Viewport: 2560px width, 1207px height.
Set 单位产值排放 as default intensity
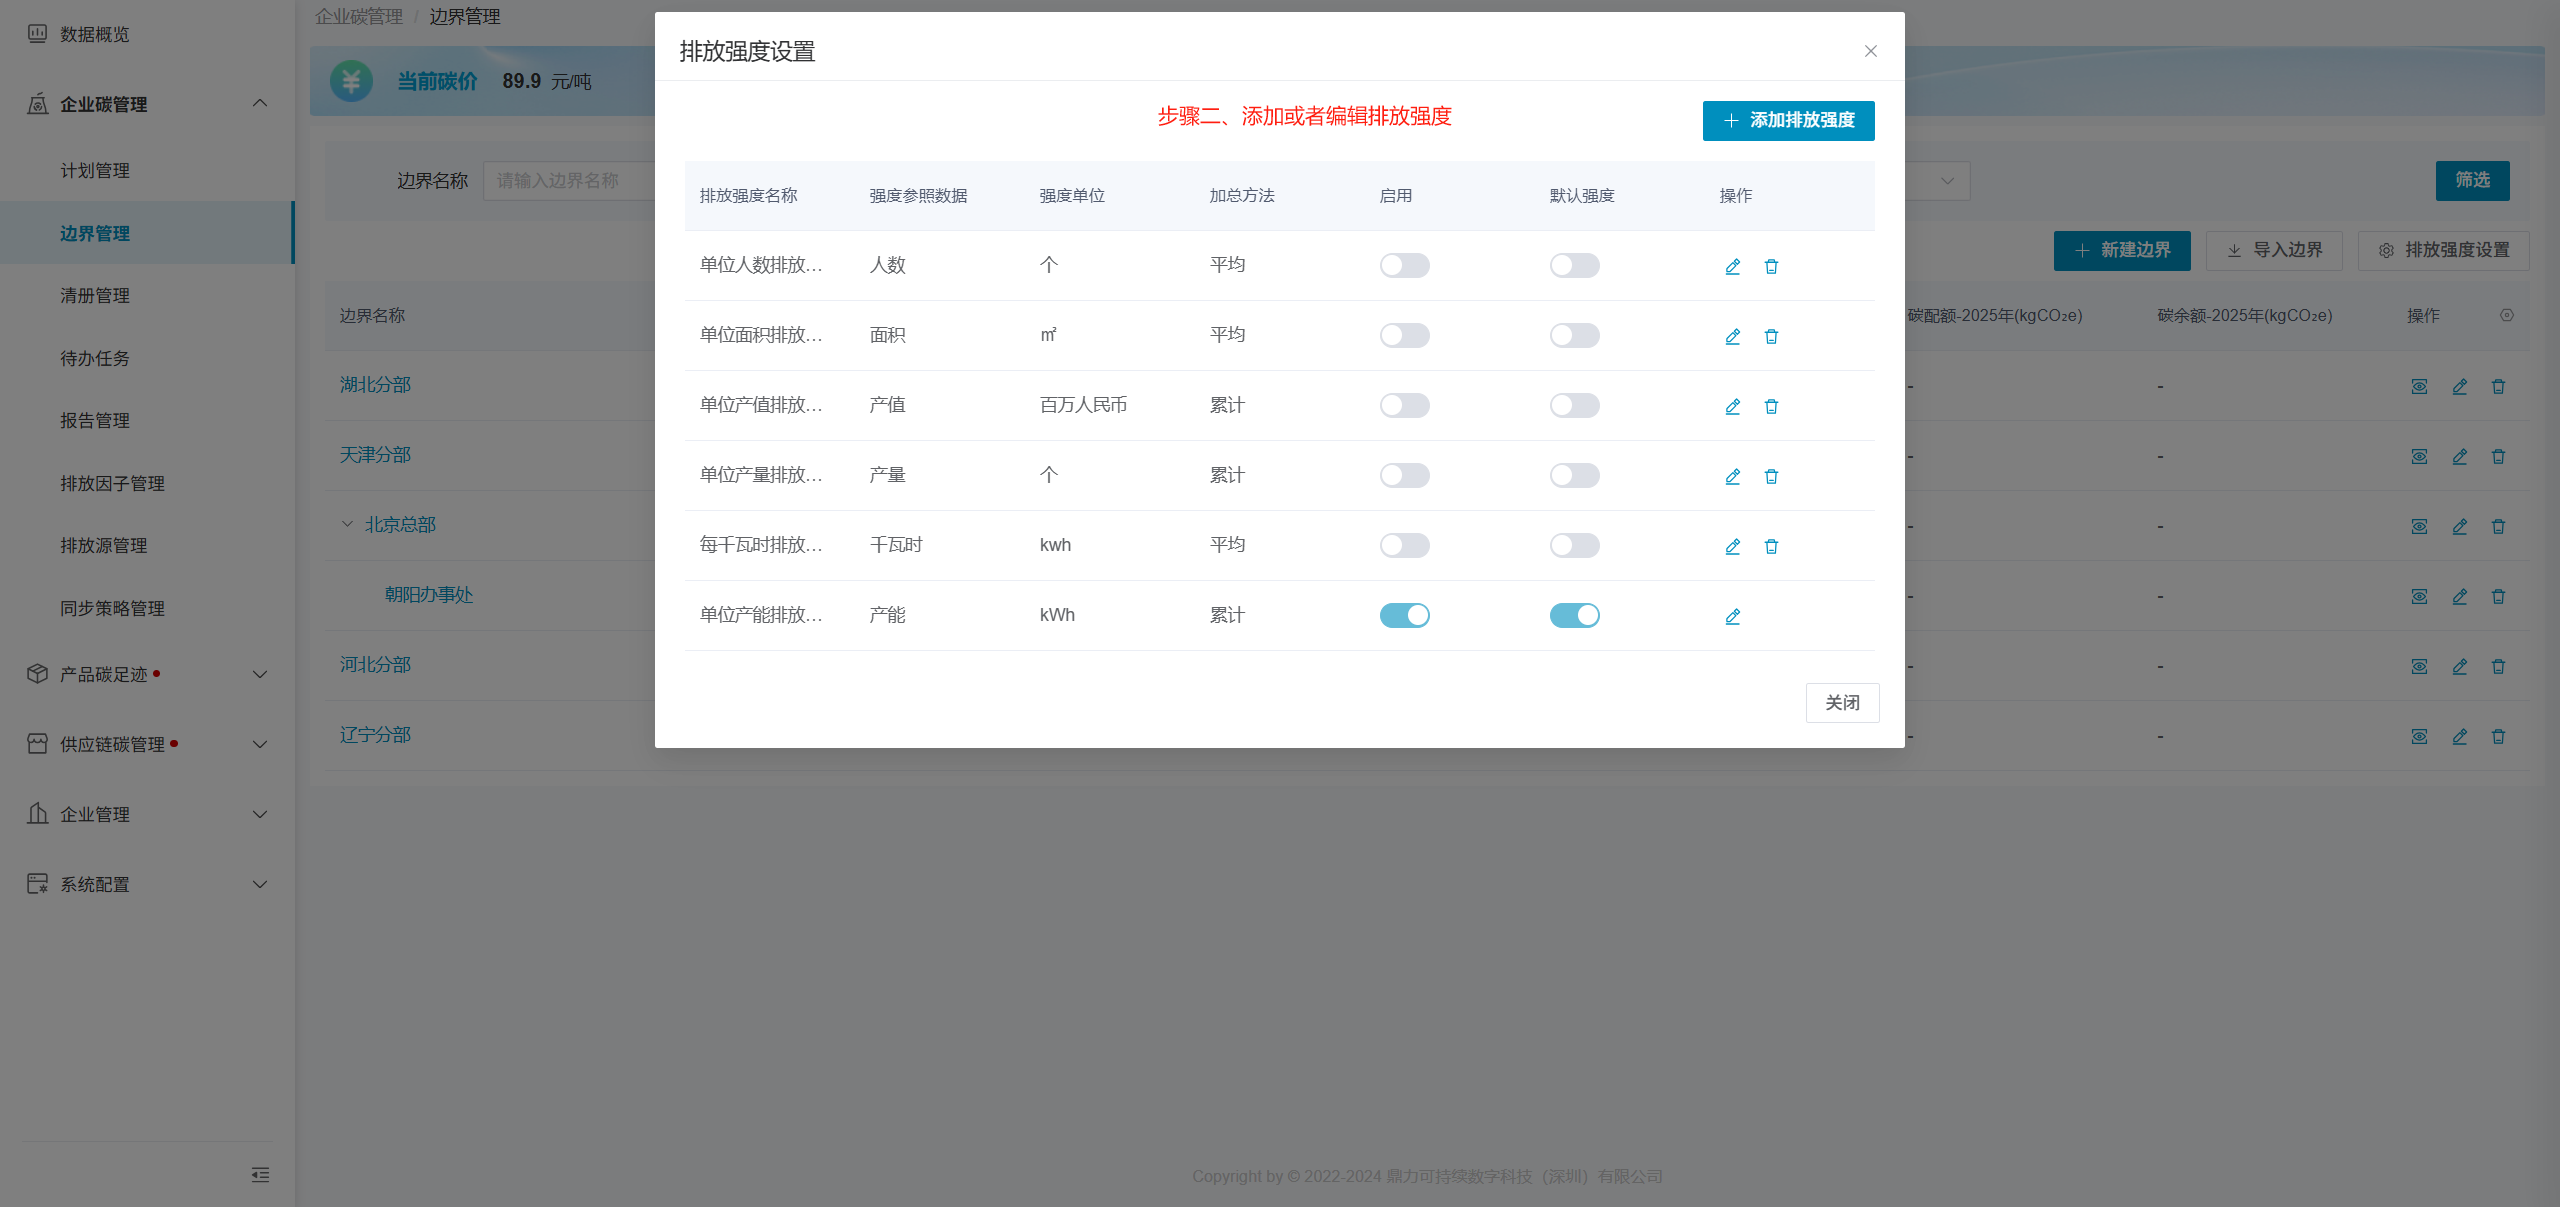[x=1574, y=405]
